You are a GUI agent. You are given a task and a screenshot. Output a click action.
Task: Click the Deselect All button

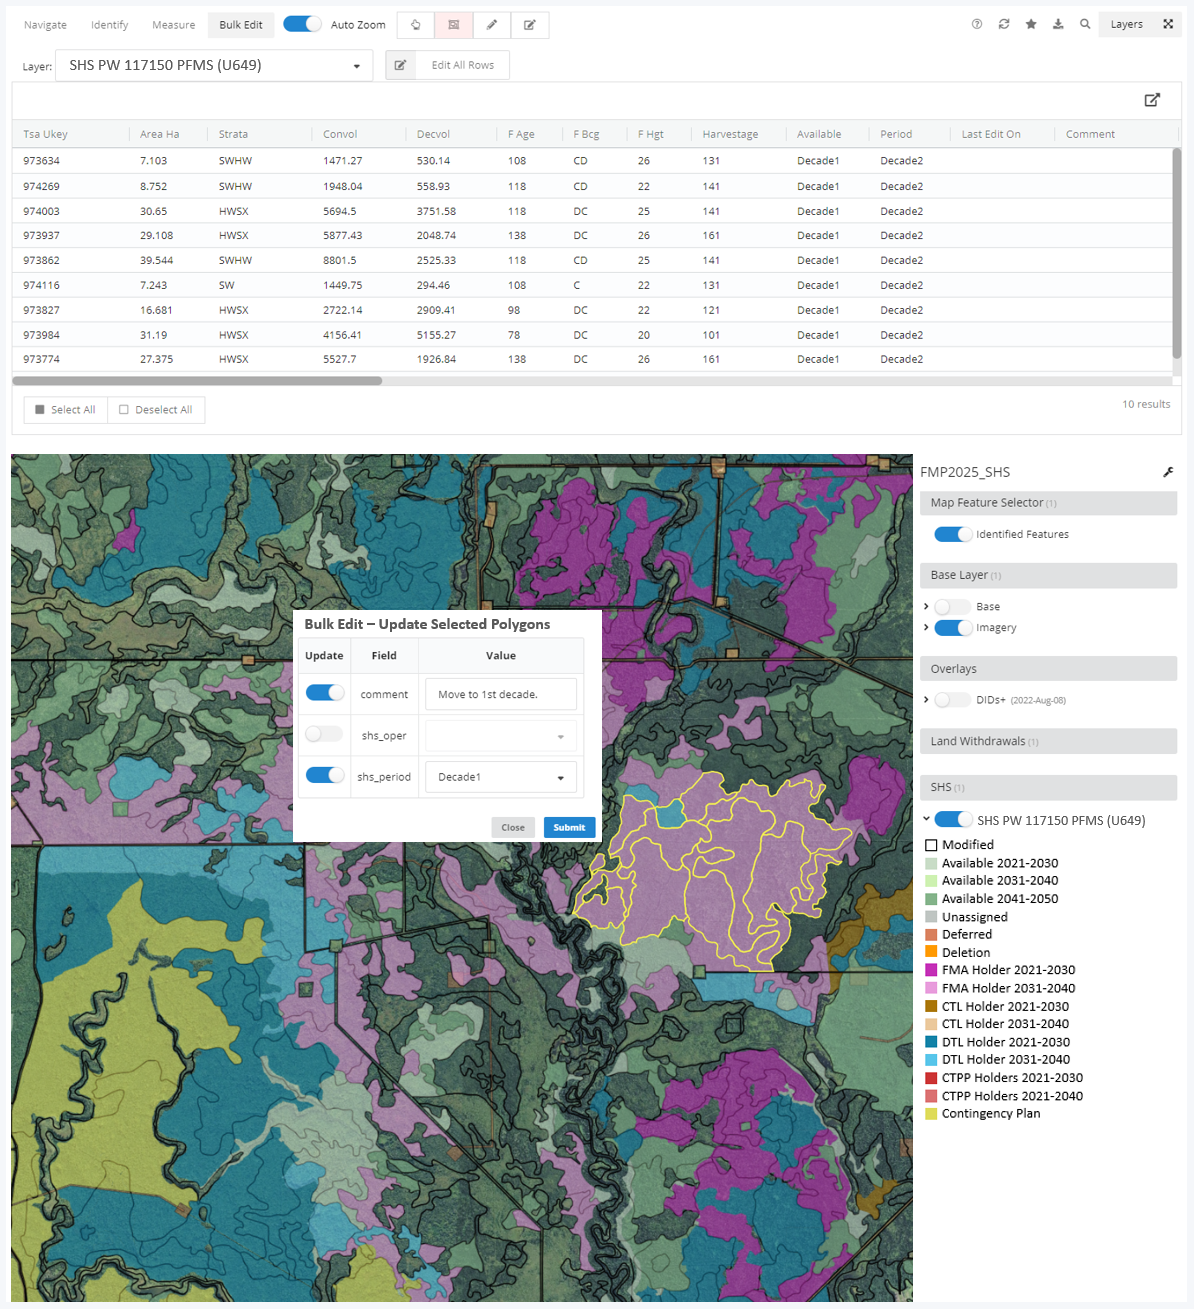[156, 410]
